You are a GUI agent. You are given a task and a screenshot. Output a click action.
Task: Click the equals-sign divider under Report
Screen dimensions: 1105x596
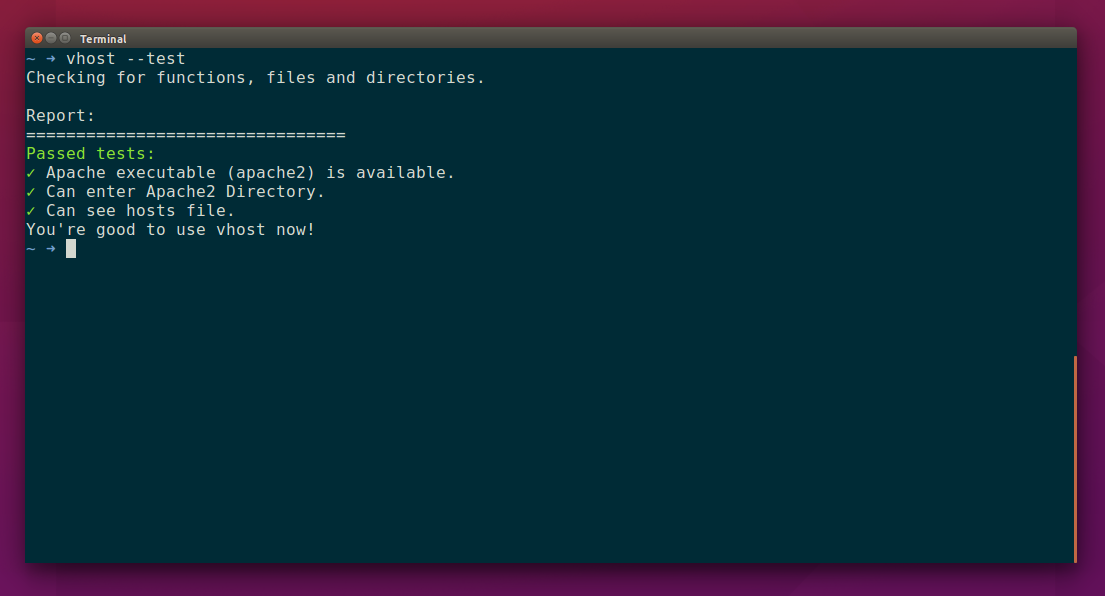tap(185, 134)
